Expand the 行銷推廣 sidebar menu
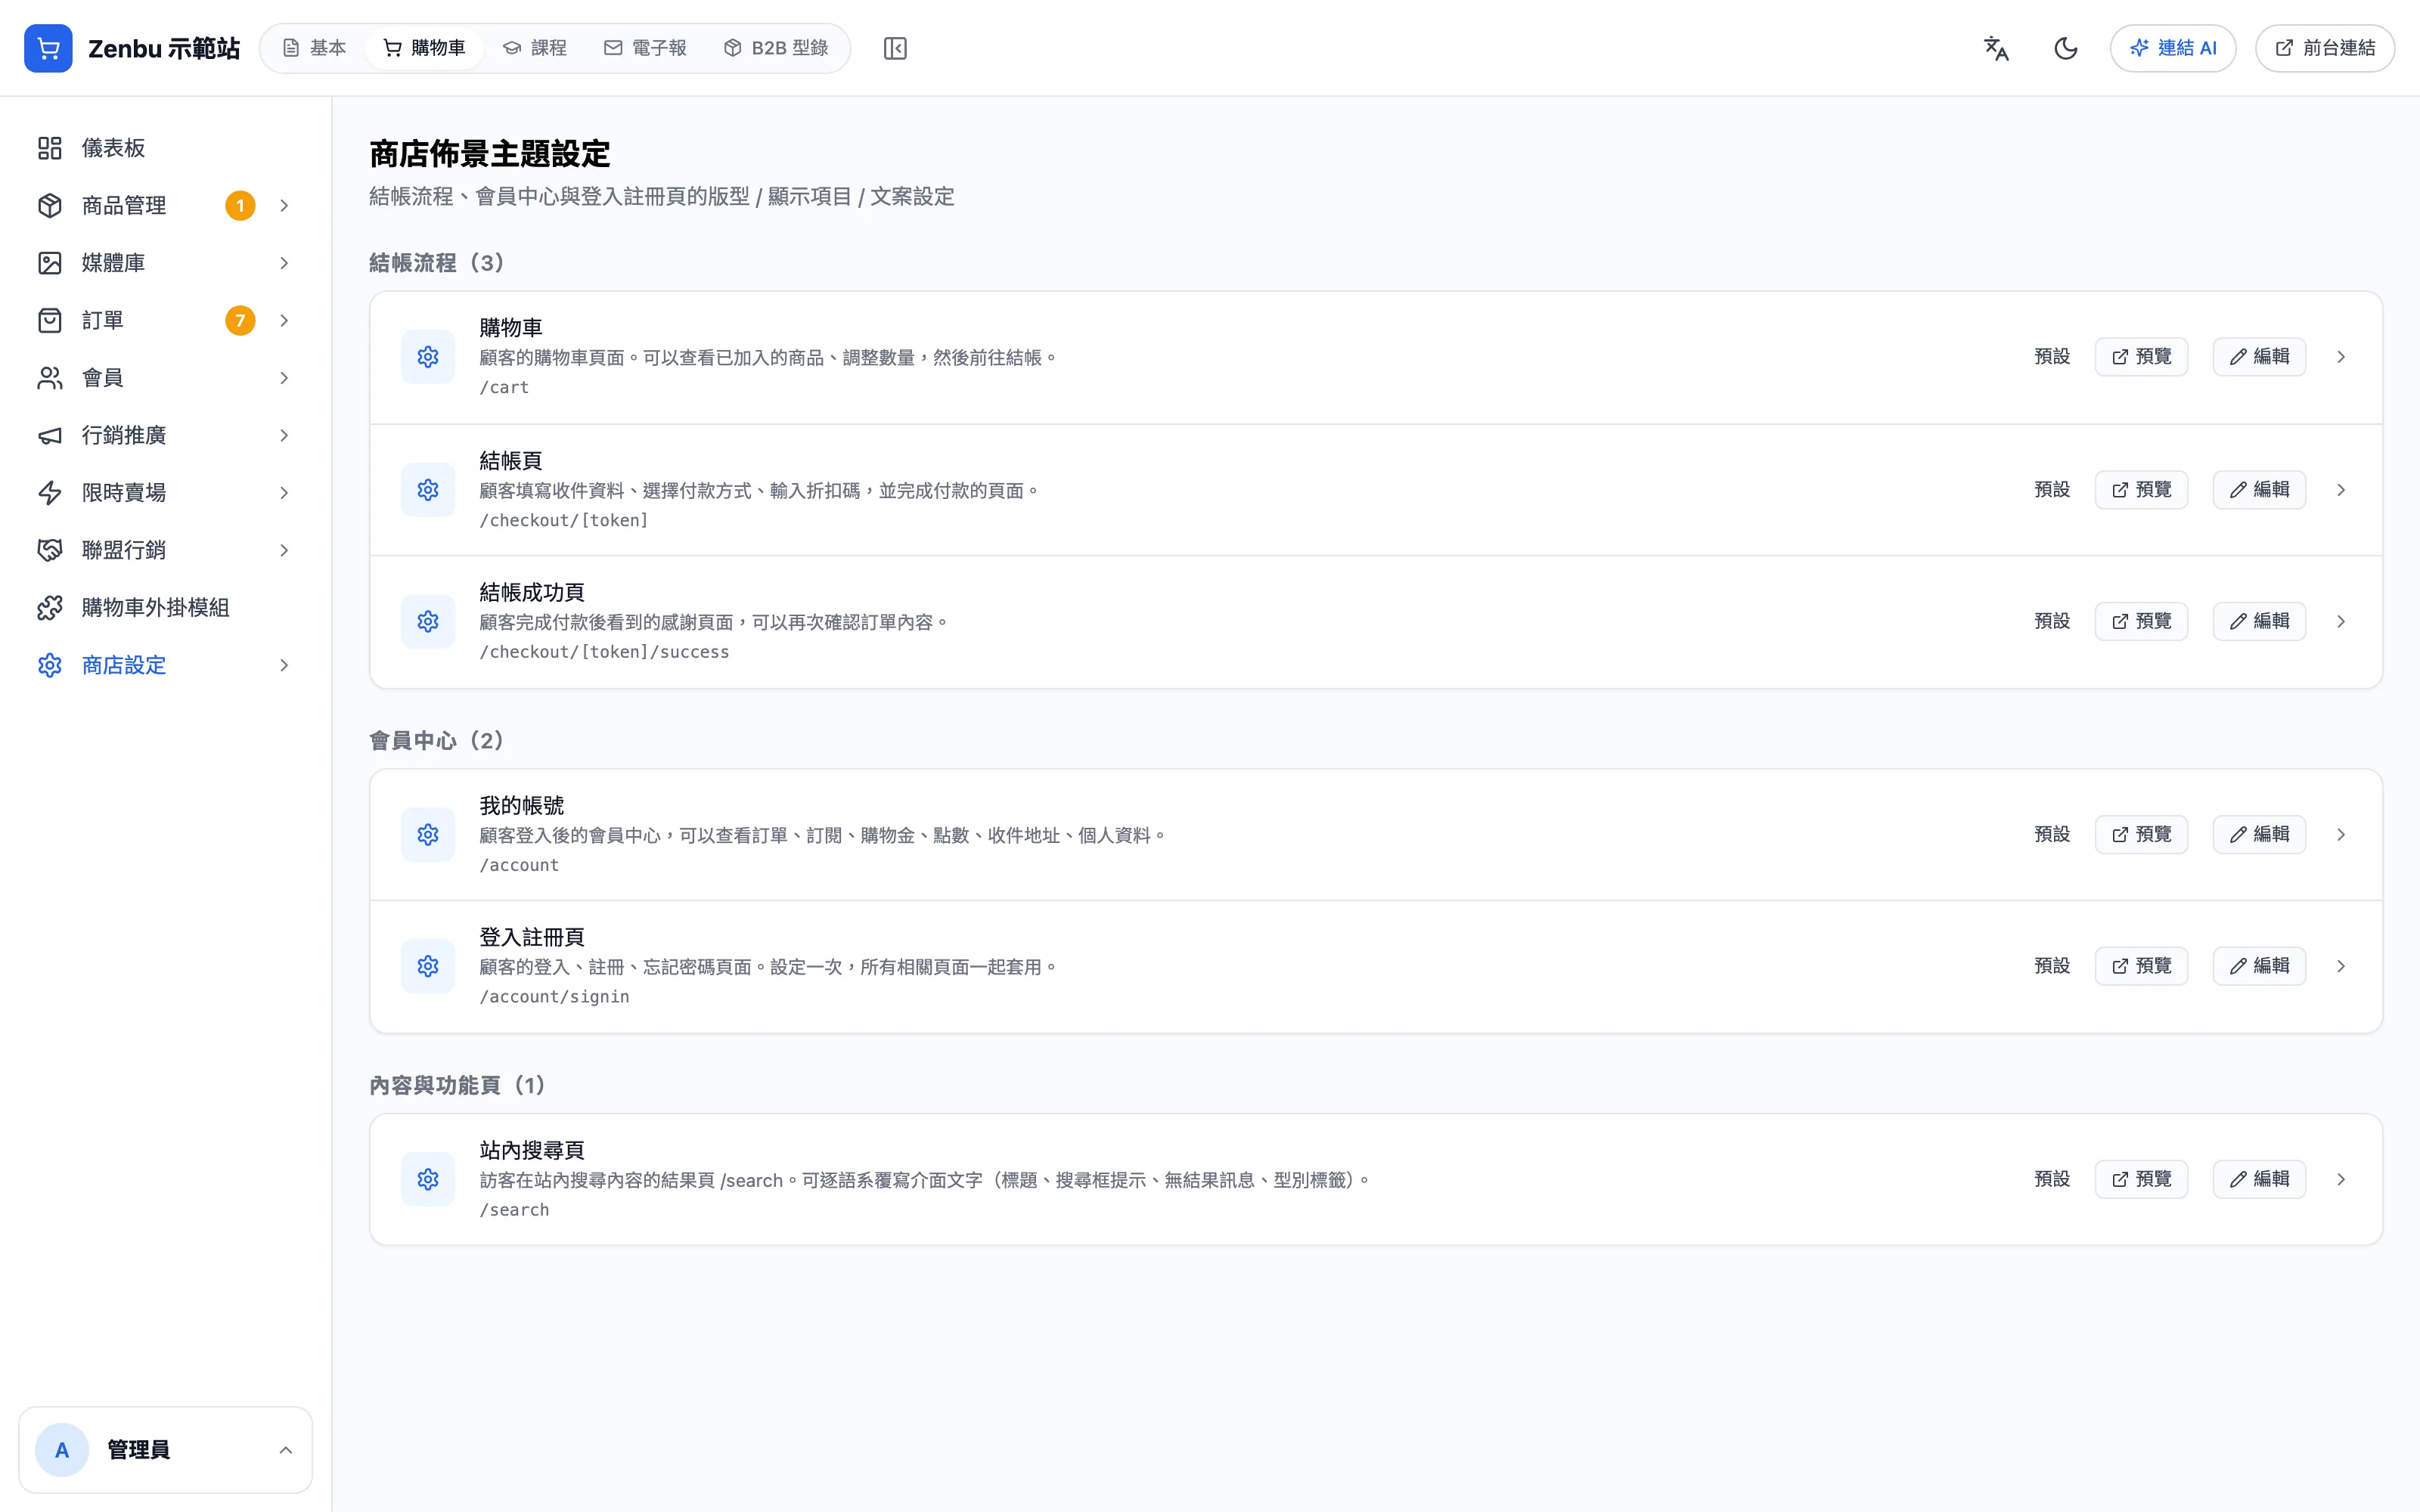This screenshot has height=1512, width=2420. [284, 436]
